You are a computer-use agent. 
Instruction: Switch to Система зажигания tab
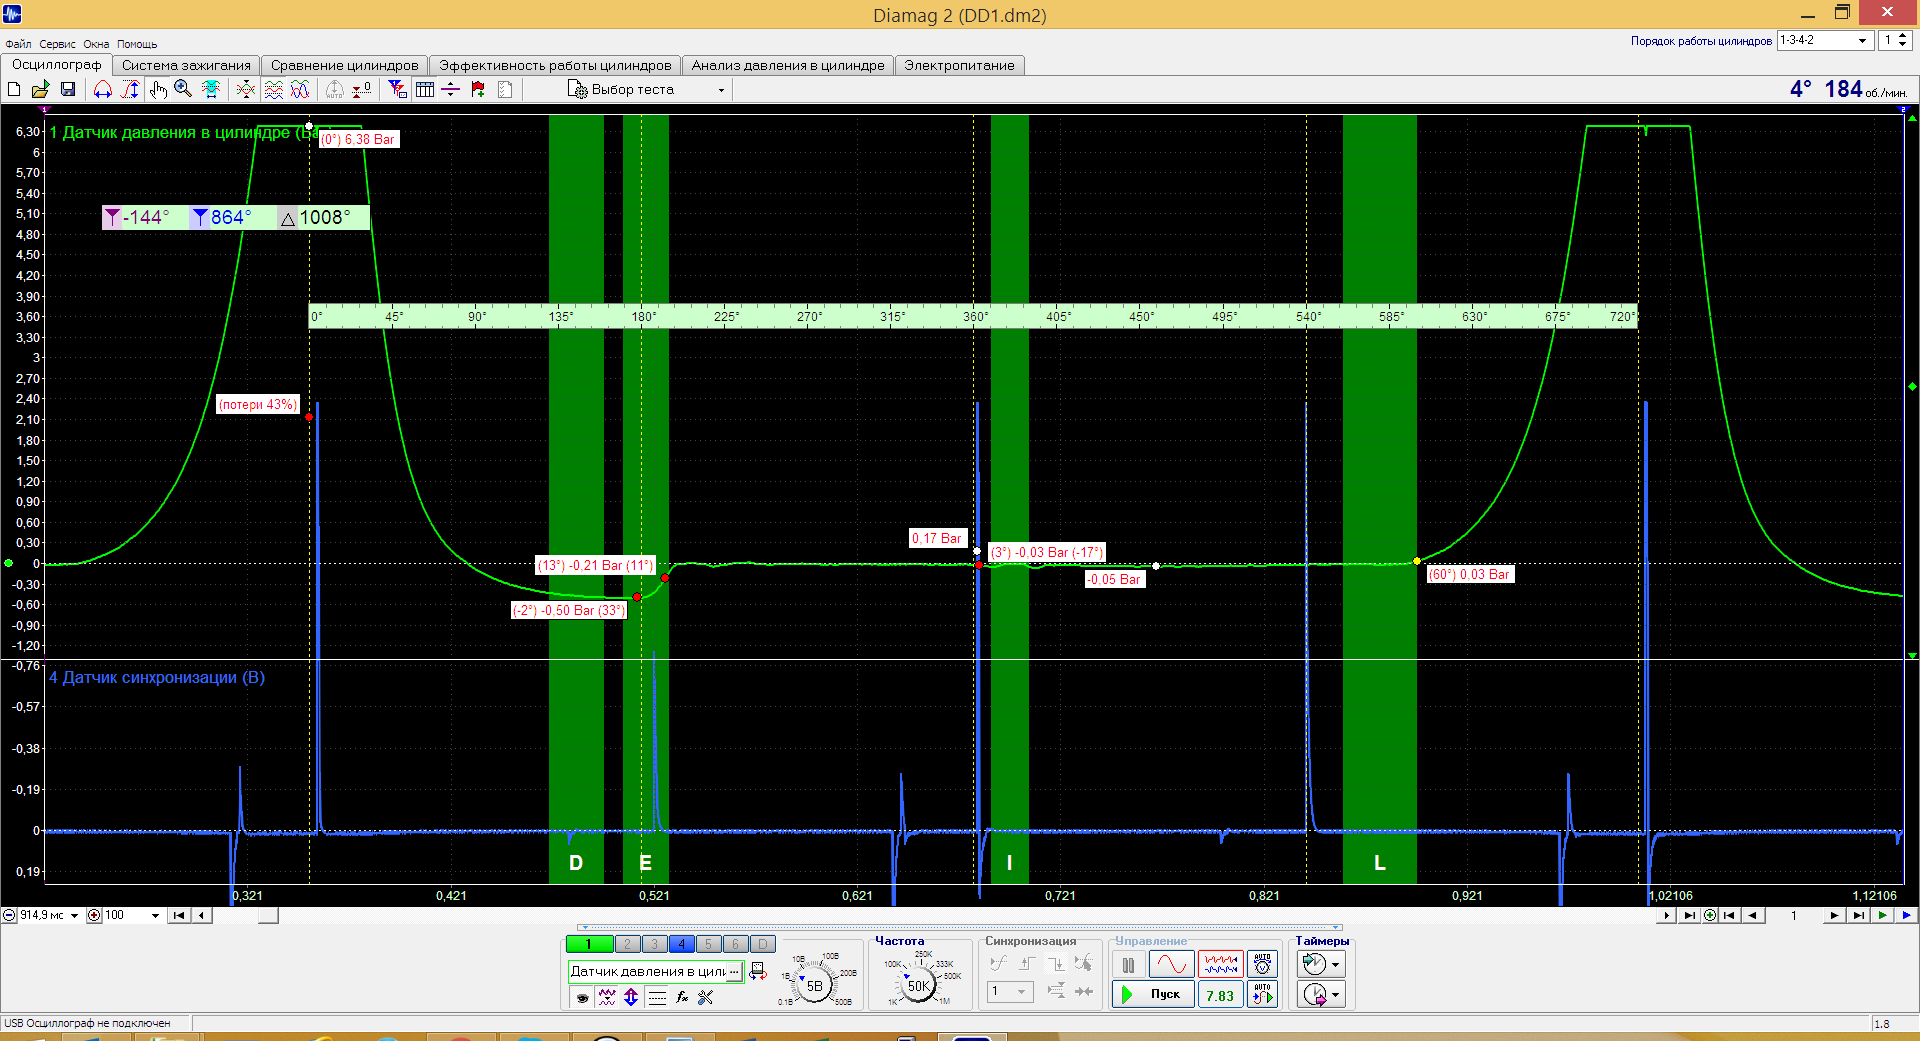(x=186, y=65)
